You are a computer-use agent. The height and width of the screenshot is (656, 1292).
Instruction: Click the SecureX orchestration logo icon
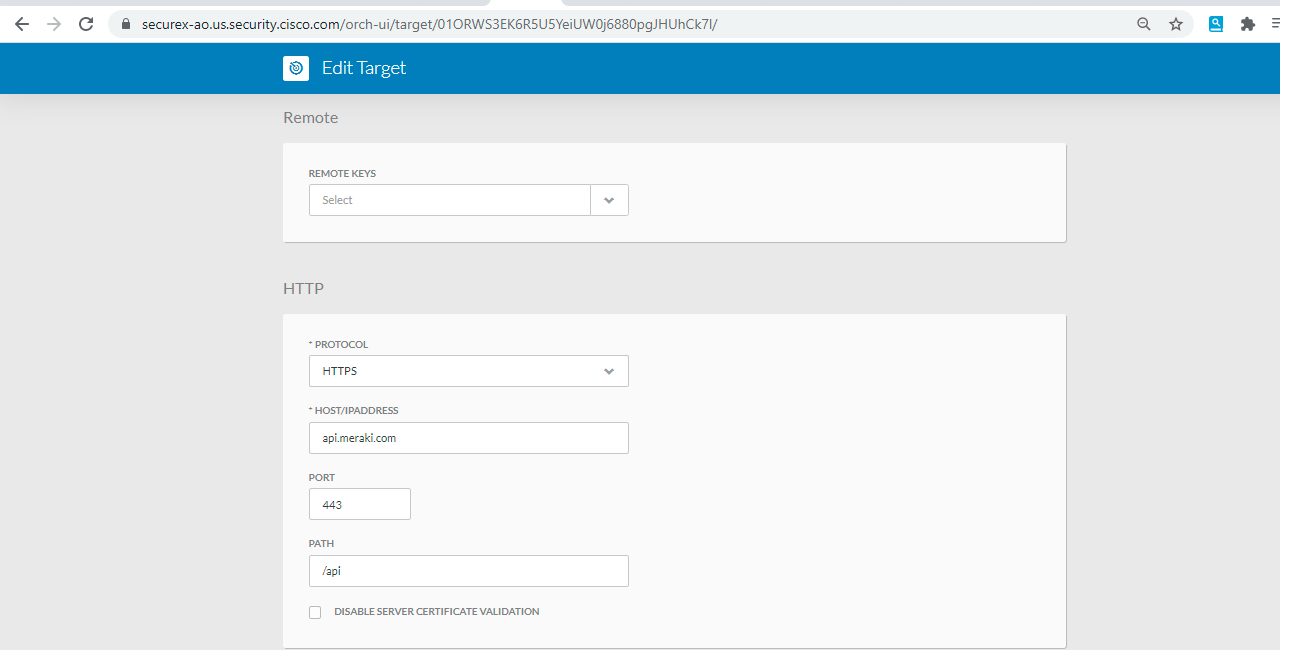296,68
